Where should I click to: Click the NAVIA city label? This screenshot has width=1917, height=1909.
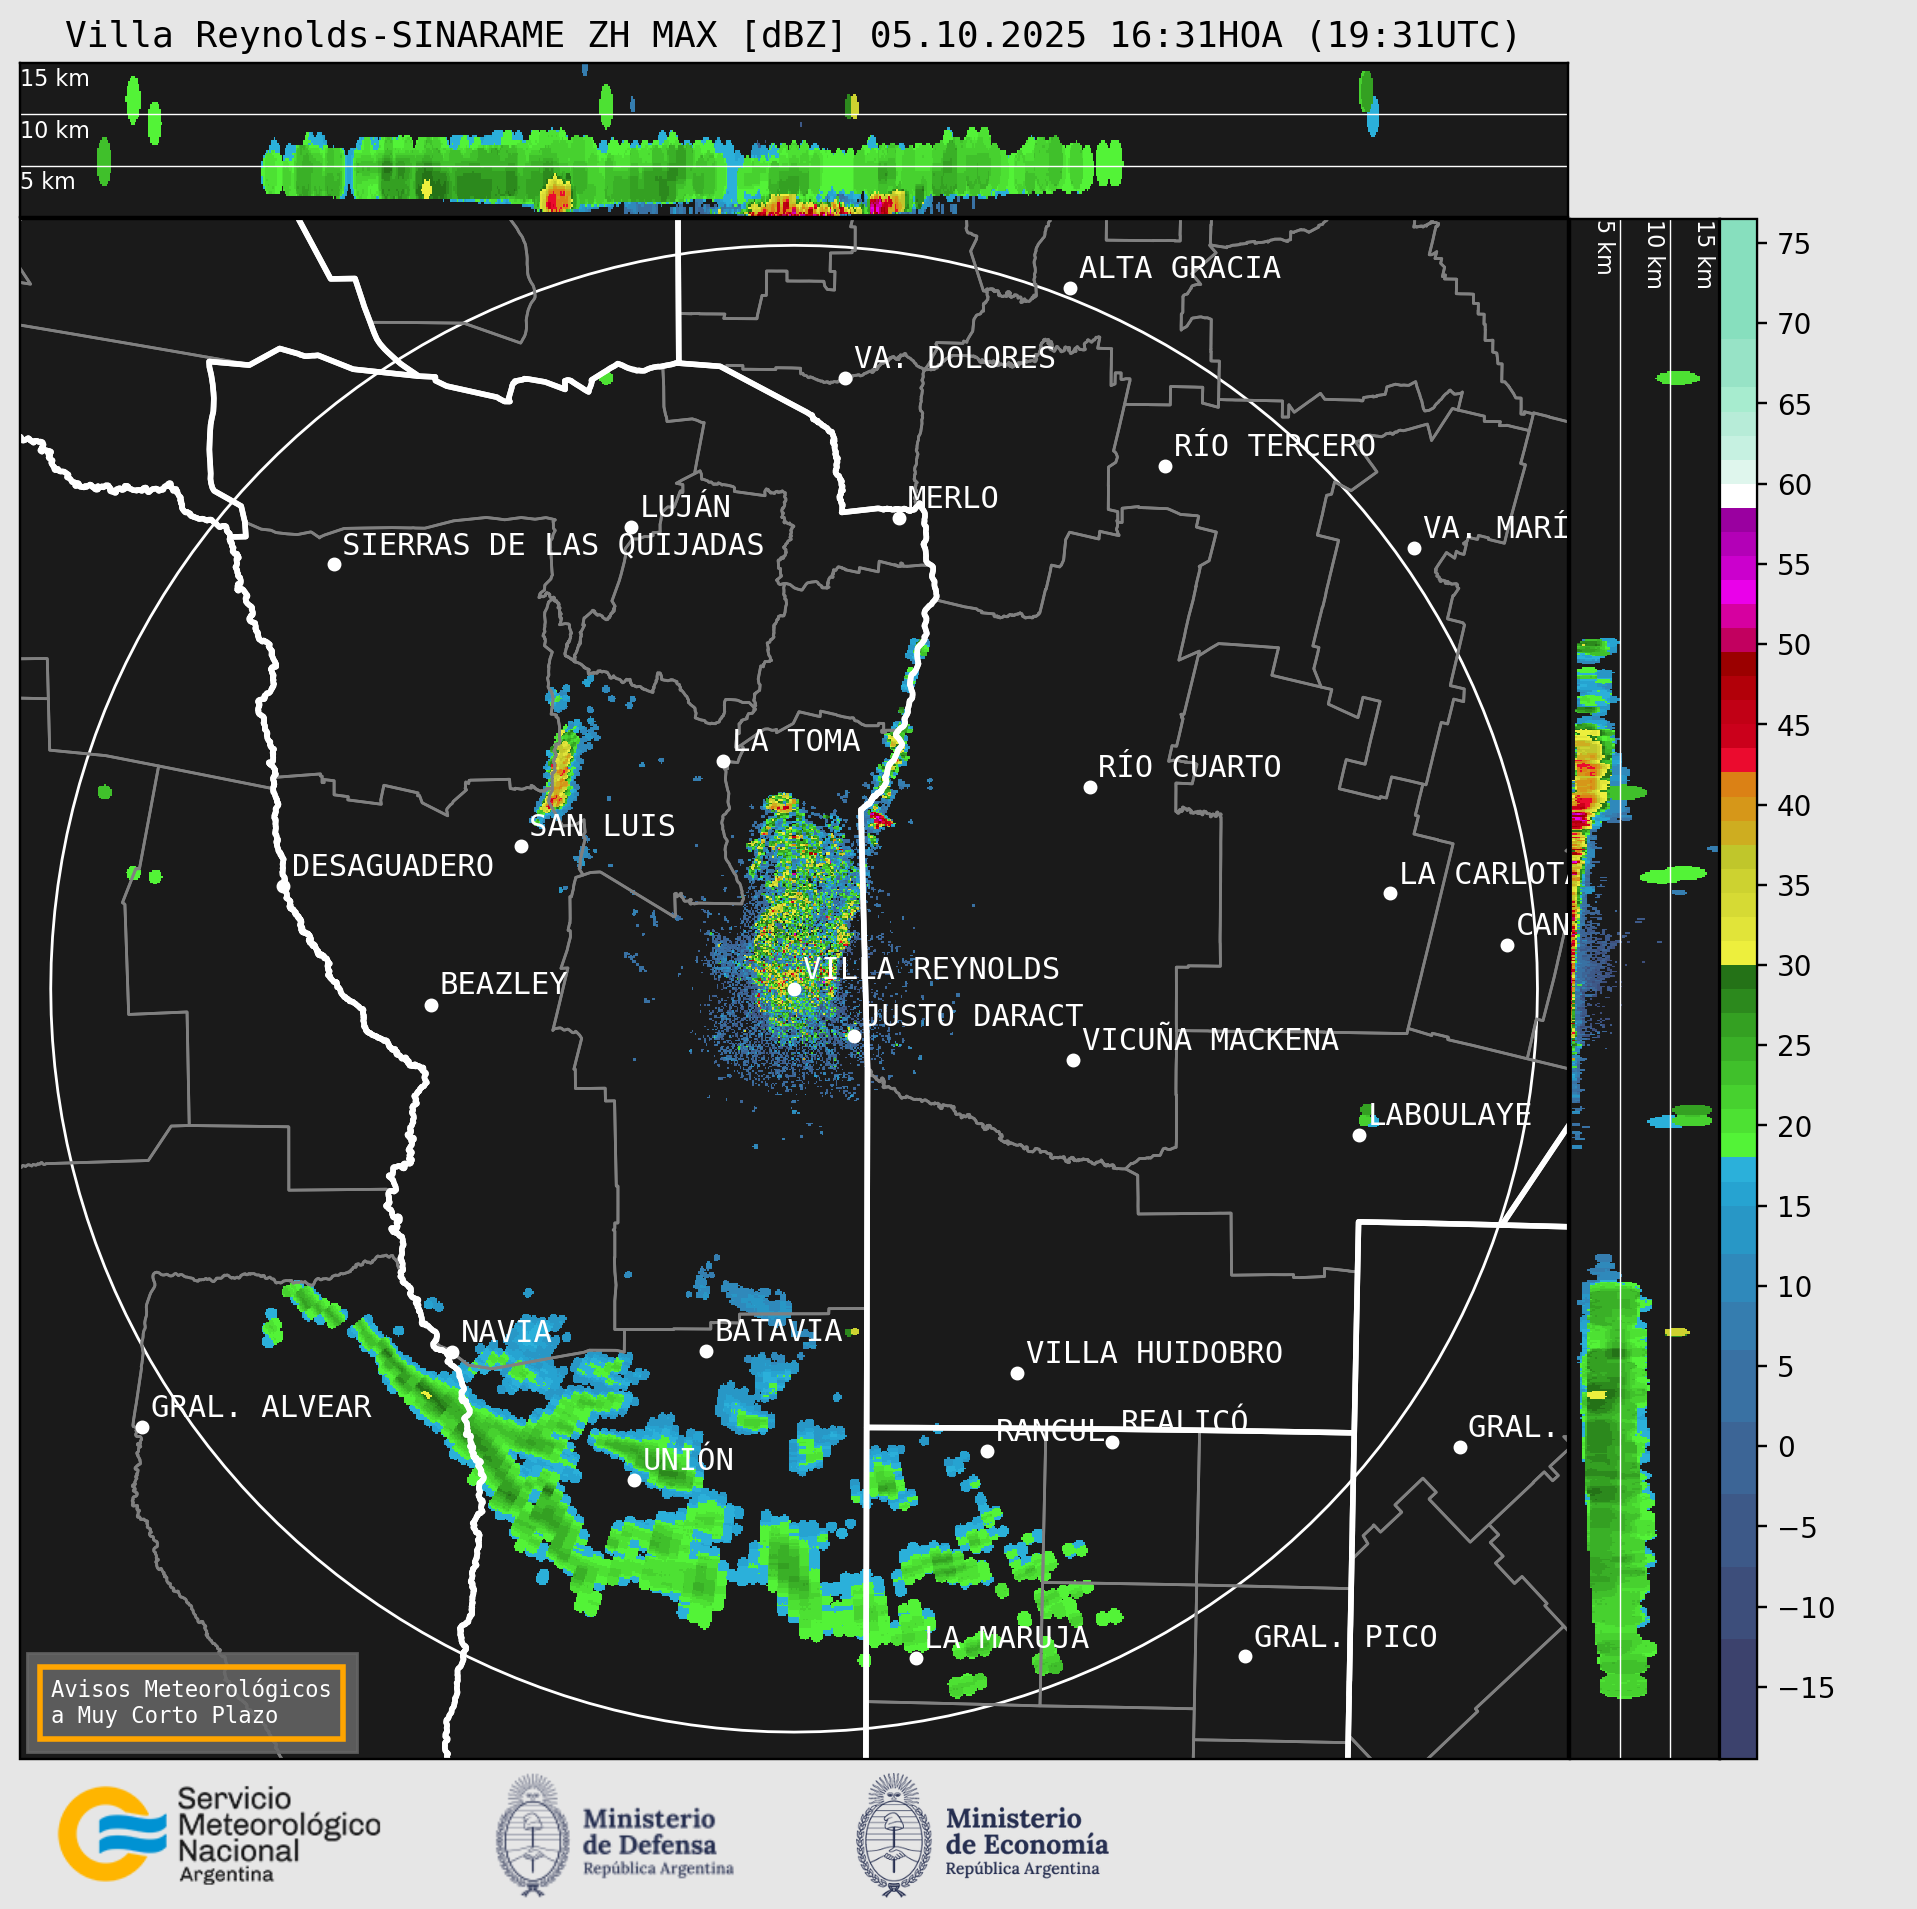506,1332
